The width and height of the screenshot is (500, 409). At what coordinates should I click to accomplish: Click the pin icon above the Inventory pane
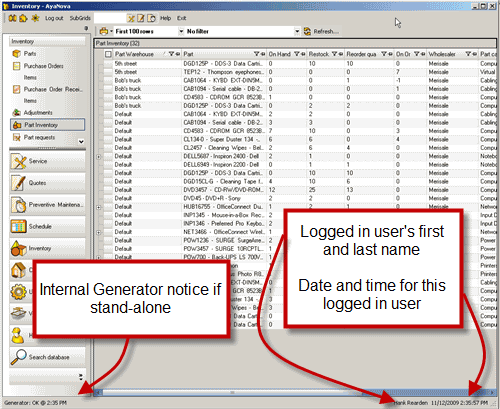86,29
